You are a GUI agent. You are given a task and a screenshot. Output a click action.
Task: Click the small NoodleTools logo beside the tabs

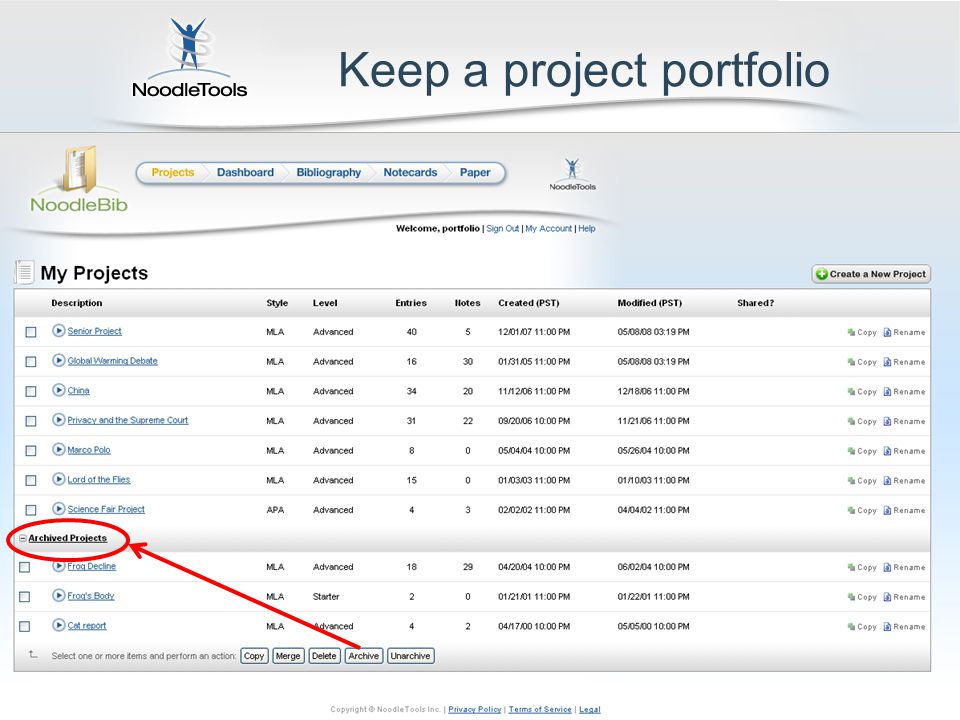[572, 174]
